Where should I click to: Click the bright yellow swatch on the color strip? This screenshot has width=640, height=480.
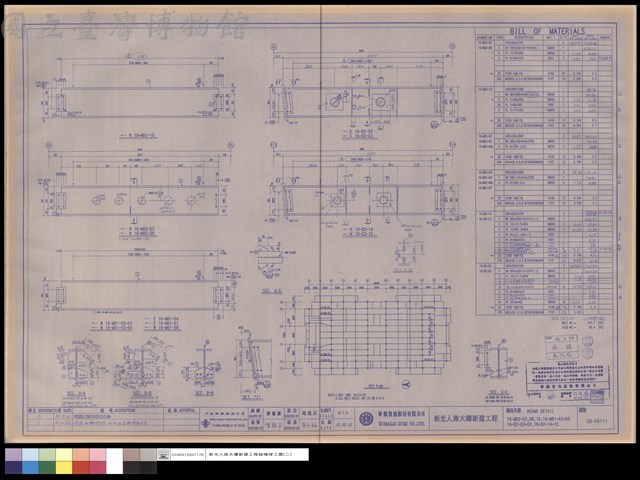point(64,468)
